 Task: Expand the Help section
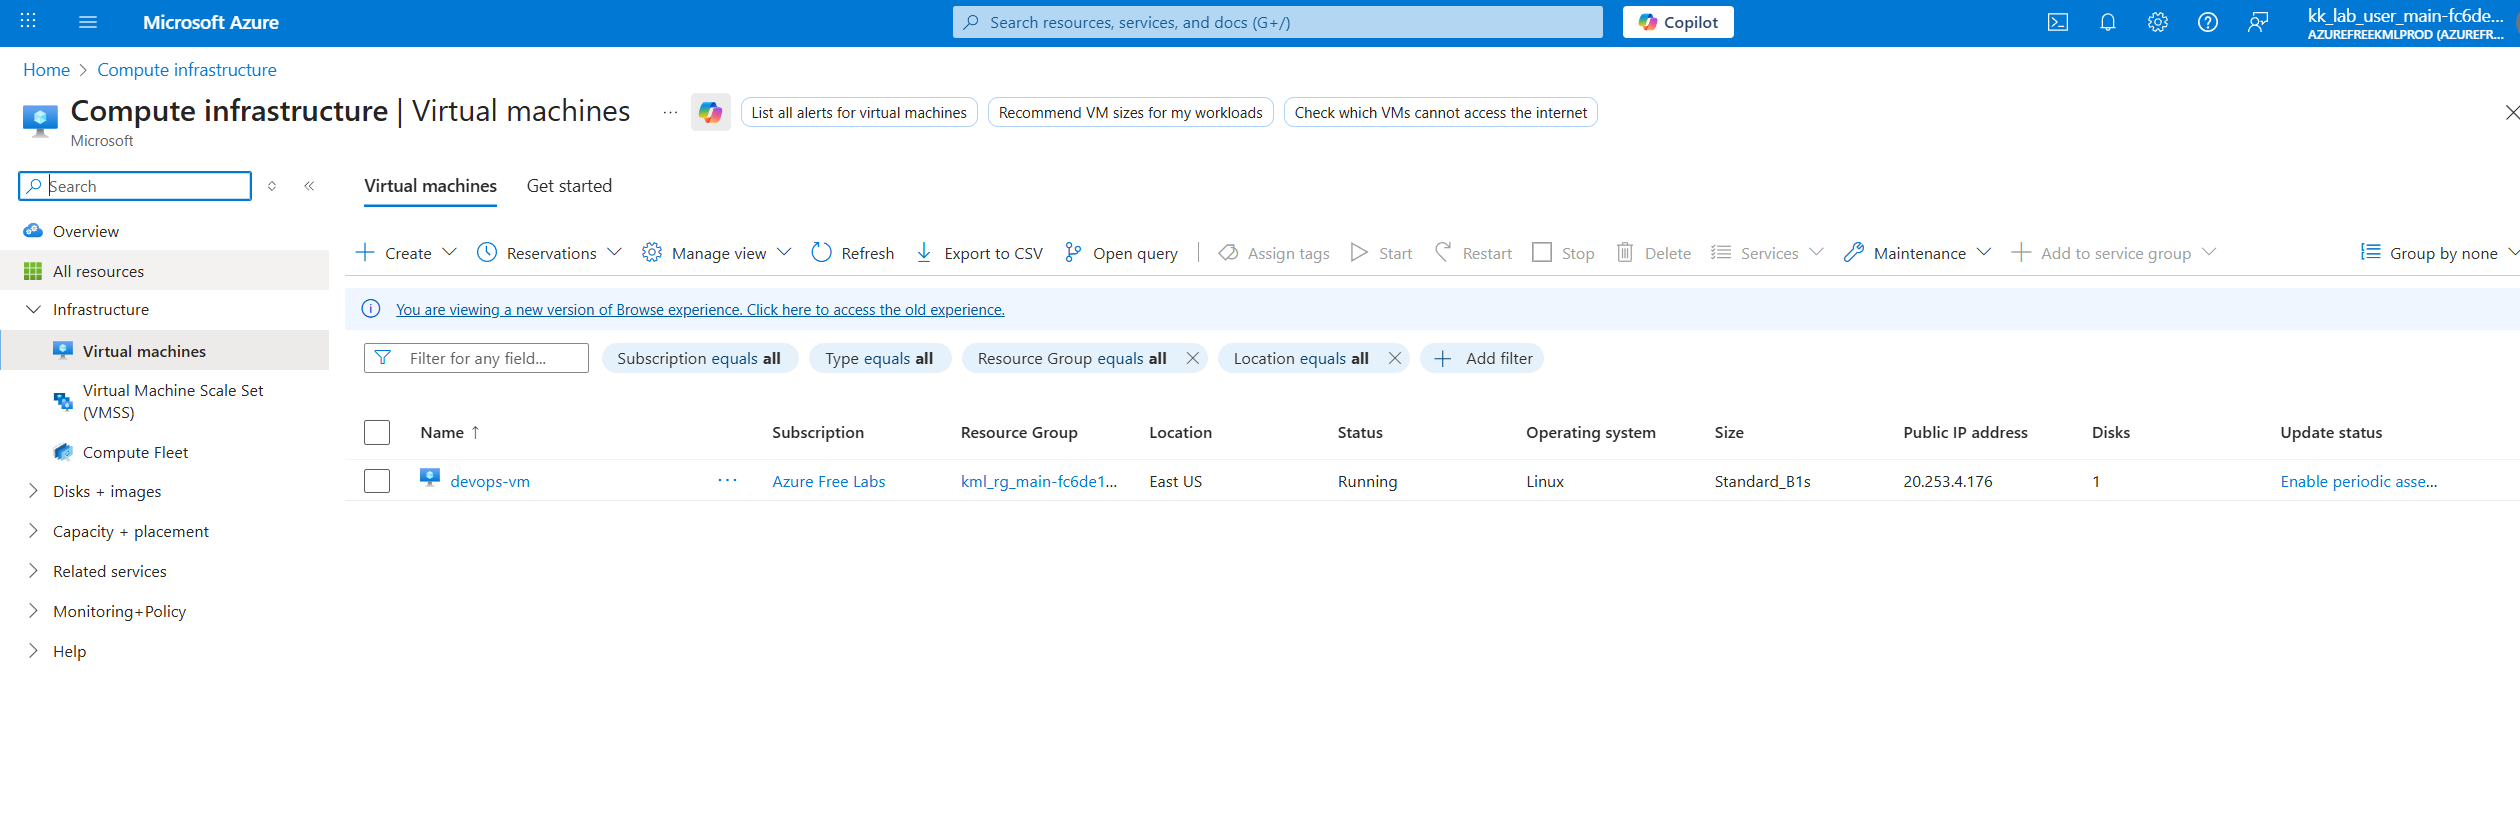(33, 651)
